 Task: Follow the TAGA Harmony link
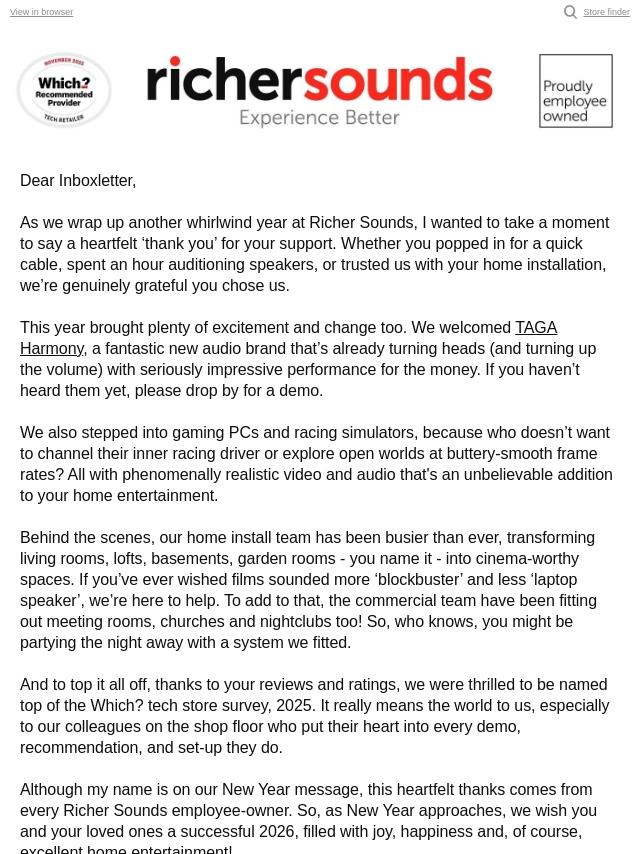(535, 327)
